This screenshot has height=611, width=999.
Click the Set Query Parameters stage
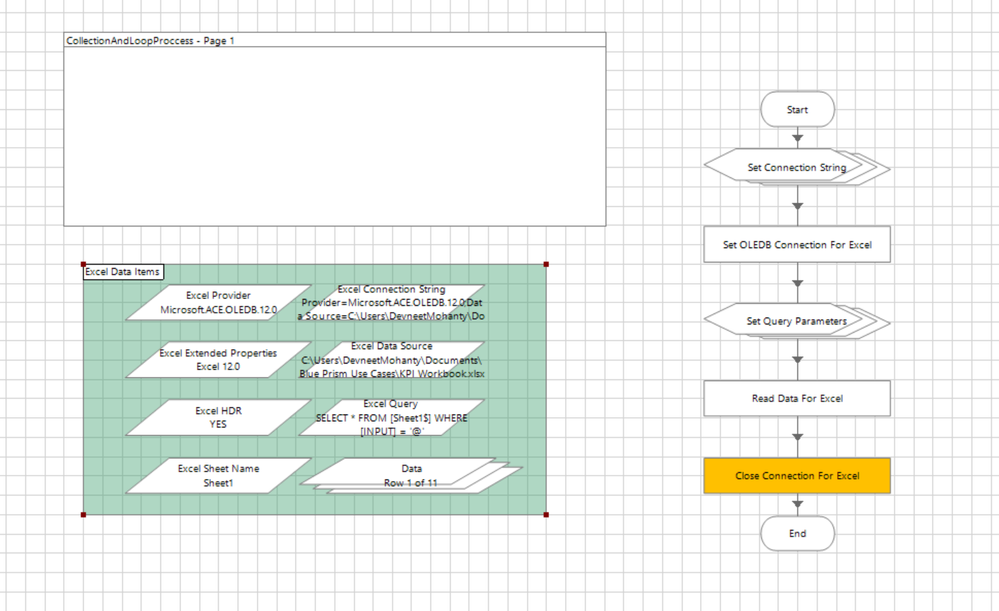point(796,321)
